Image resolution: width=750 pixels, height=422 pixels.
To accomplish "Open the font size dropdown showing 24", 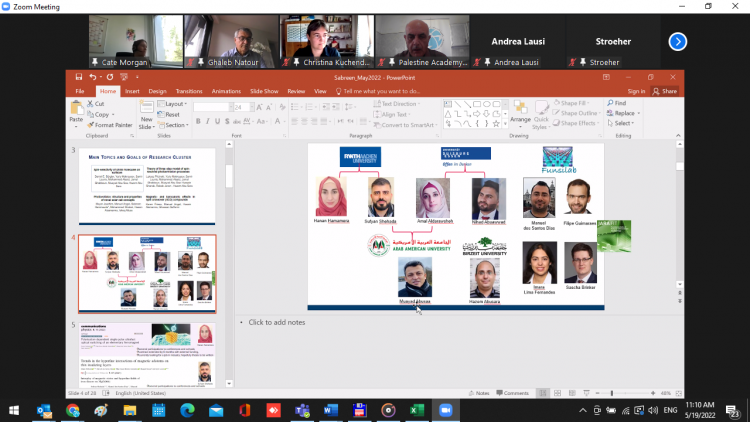I will [x=252, y=107].
